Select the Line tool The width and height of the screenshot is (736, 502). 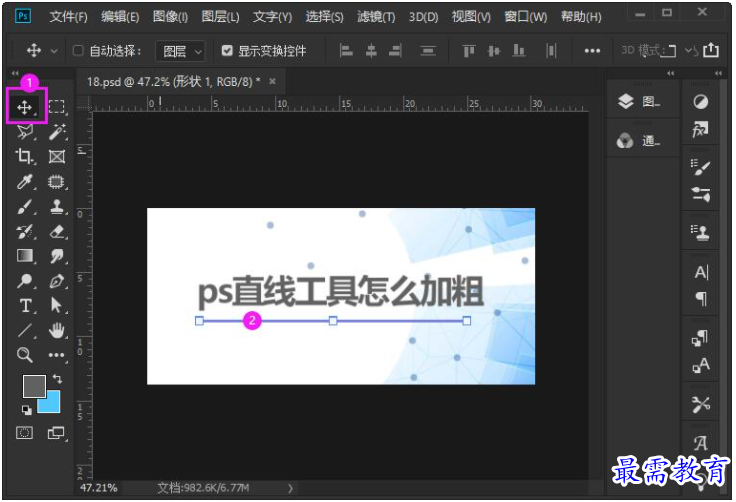coord(25,331)
